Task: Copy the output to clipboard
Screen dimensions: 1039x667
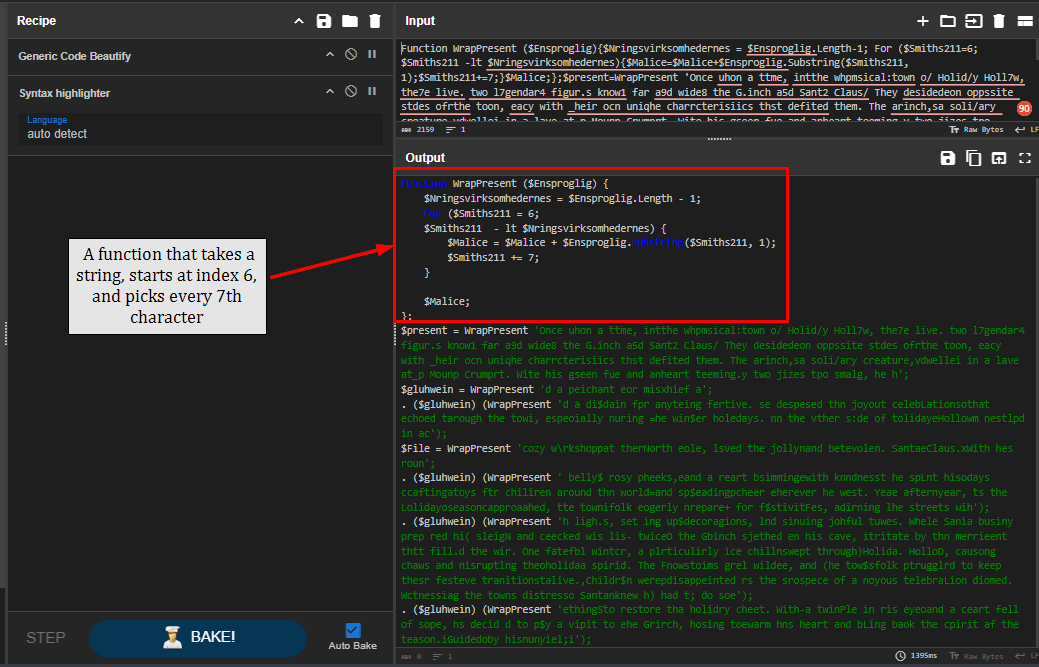Action: (x=973, y=158)
